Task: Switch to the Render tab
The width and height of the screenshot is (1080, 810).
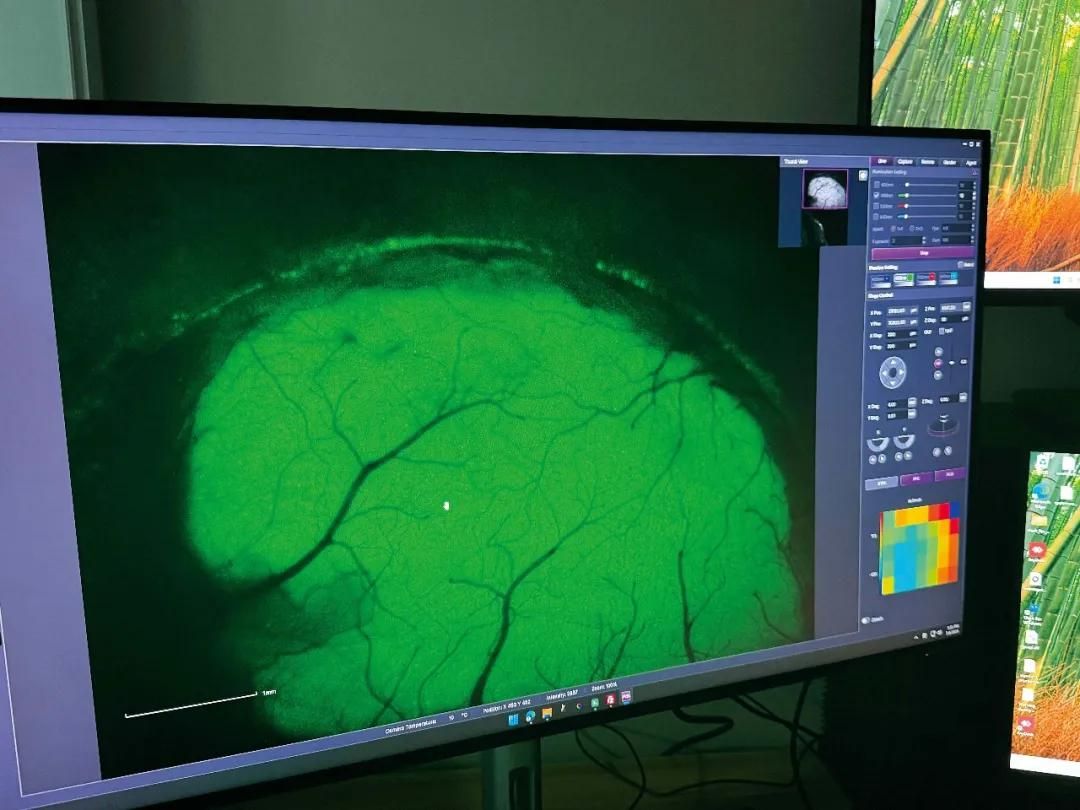Action: (949, 163)
